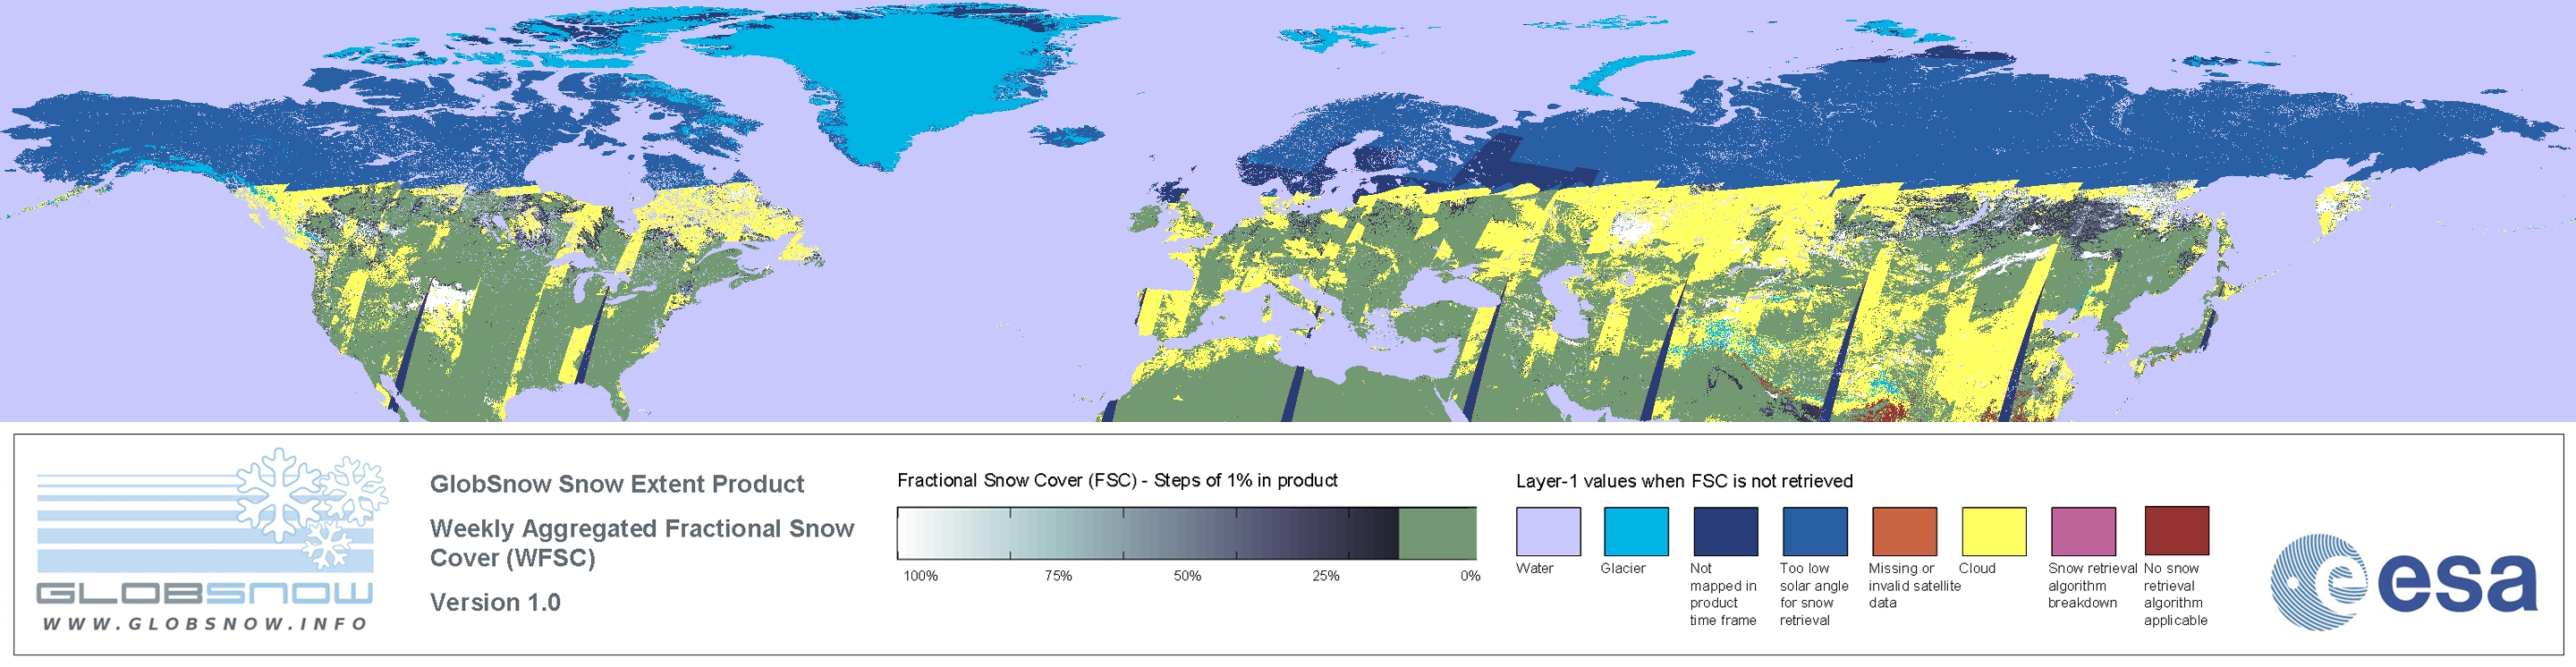Click the '75%' colorbar label
The height and width of the screenshot is (667, 2576).
point(1058,576)
